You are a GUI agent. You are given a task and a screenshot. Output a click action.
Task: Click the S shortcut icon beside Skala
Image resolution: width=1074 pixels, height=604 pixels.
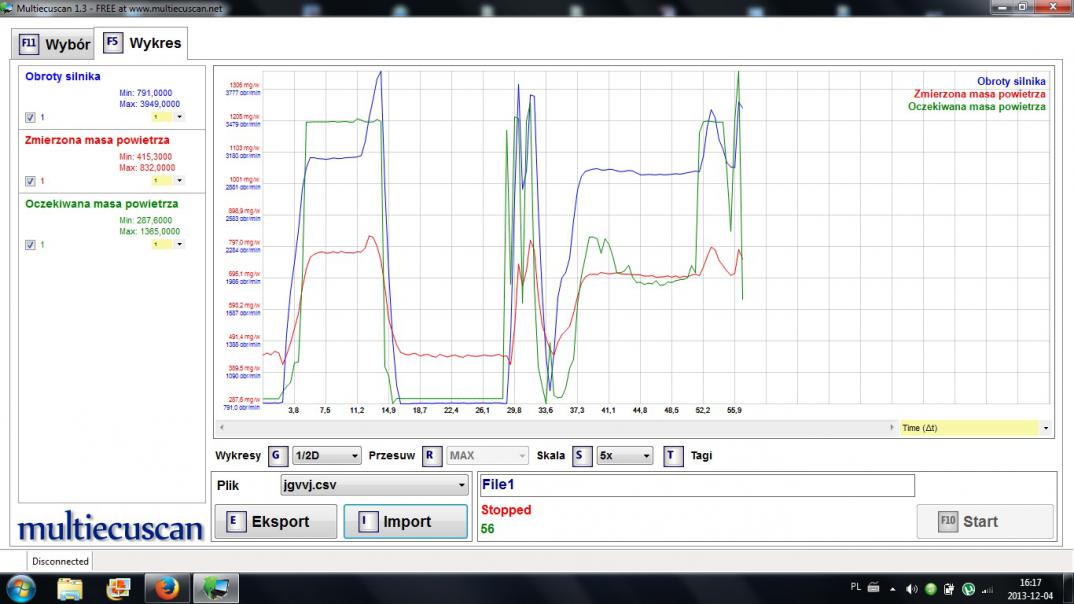pos(581,456)
